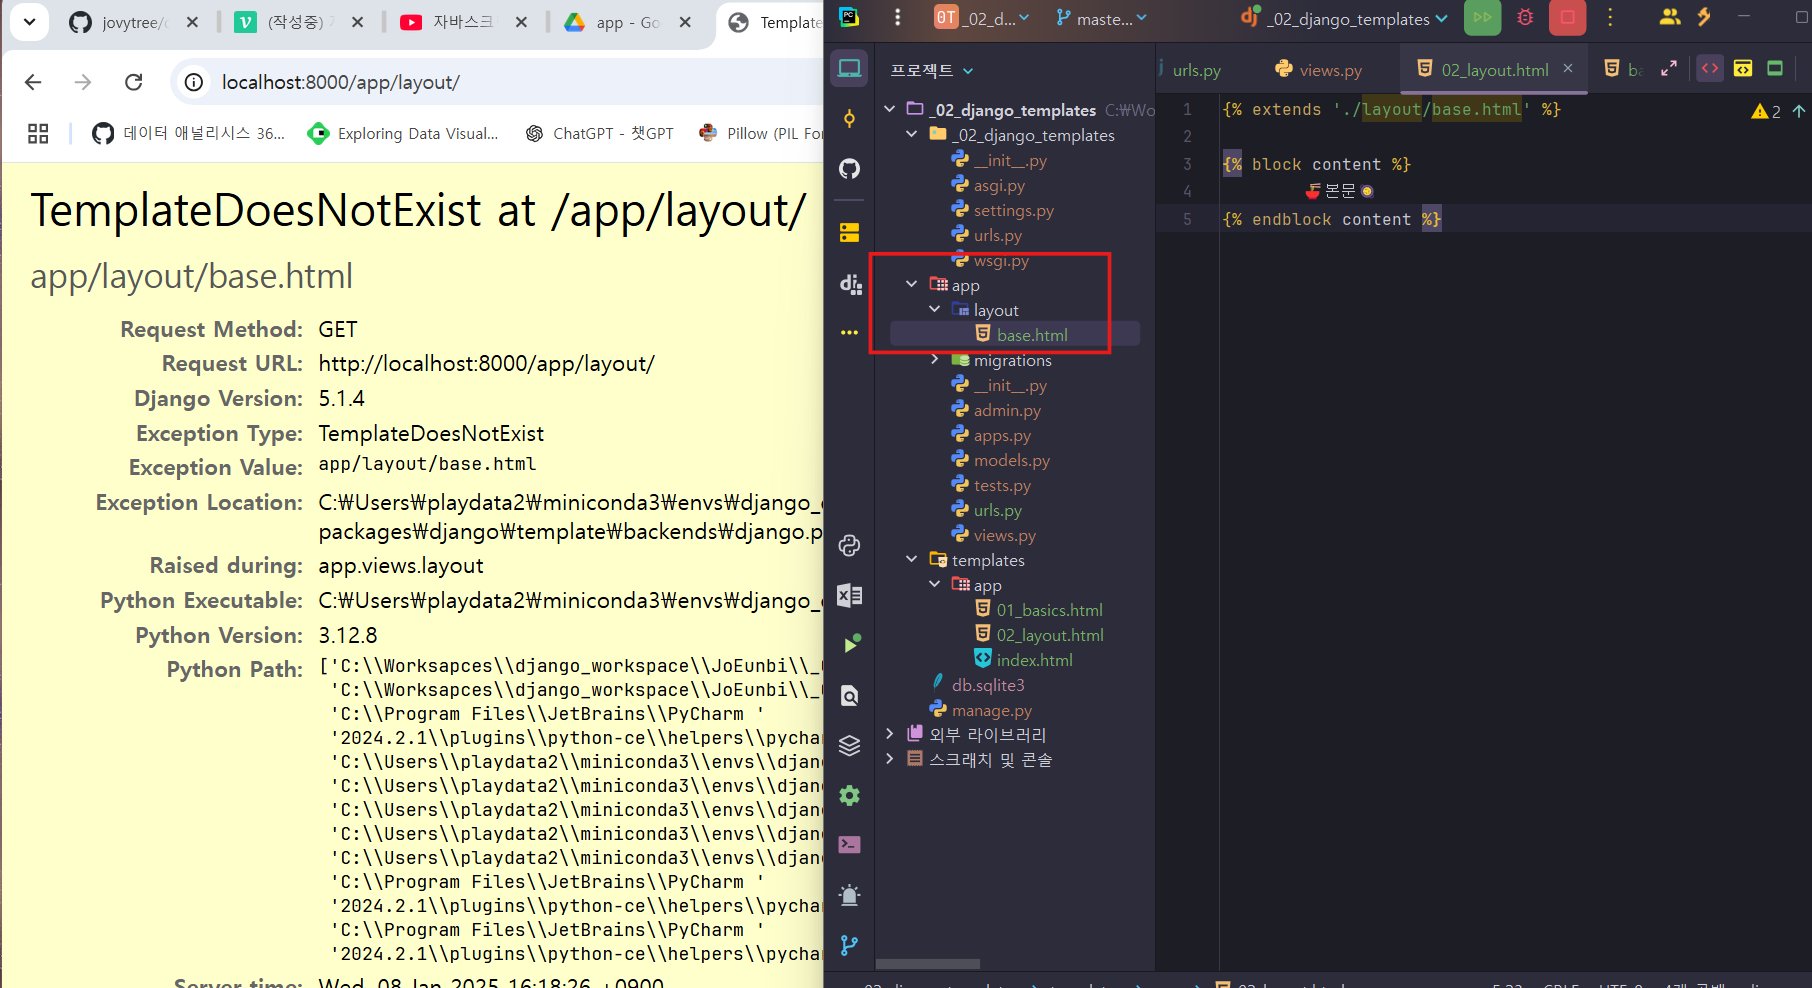
Task: Select the 02_layout.html editor tab
Action: (1494, 69)
